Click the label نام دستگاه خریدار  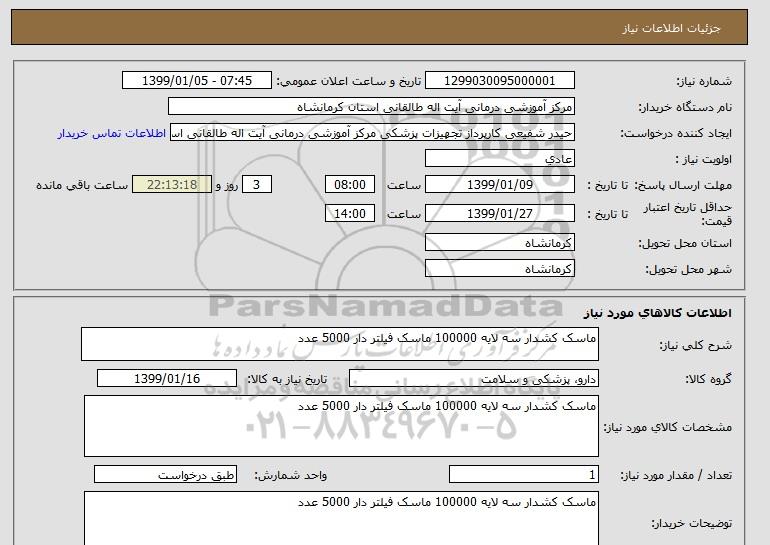pyautogui.click(x=685, y=107)
